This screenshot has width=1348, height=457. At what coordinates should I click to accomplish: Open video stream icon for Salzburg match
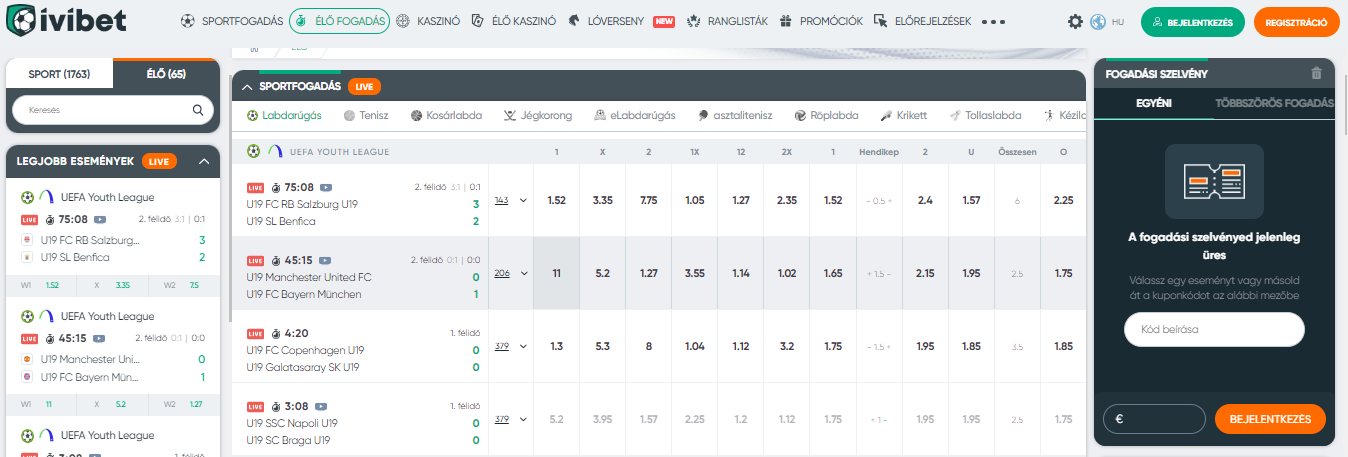click(325, 187)
